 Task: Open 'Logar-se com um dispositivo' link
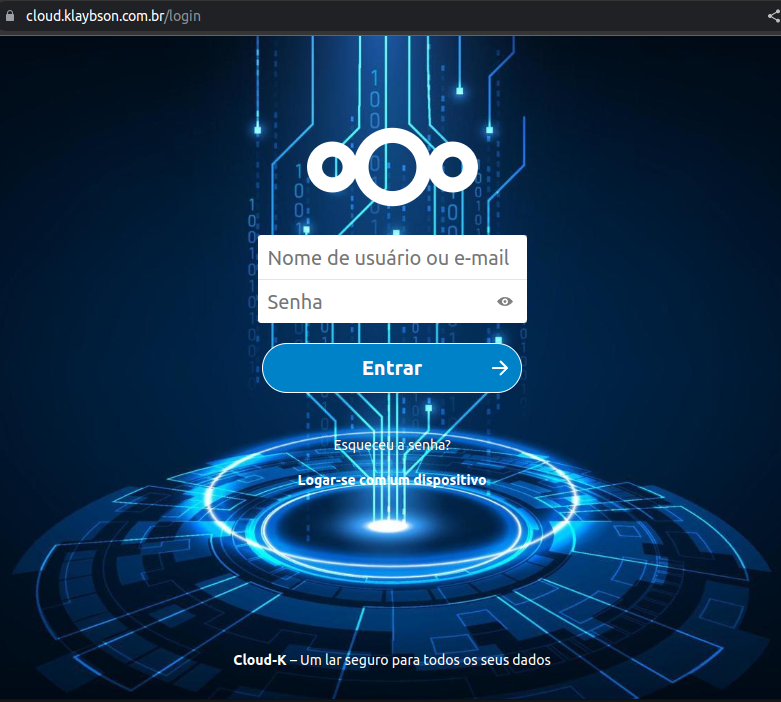pos(392,480)
